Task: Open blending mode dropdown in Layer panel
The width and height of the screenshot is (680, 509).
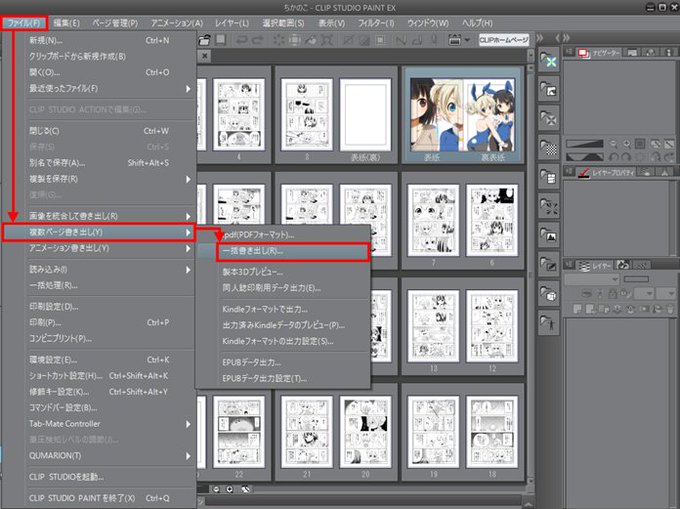Action: [x=592, y=280]
